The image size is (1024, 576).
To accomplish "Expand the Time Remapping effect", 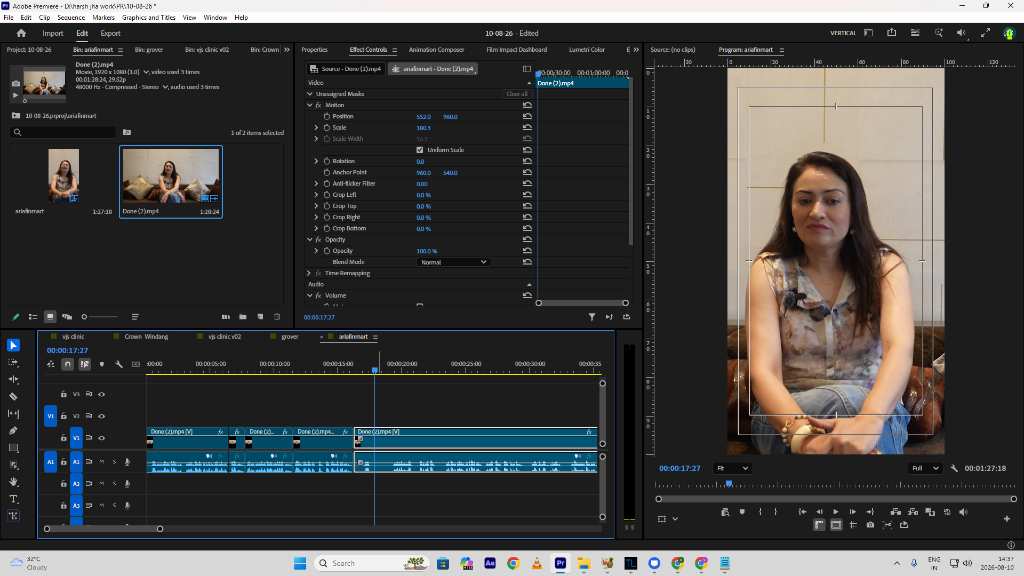I will tap(309, 273).
